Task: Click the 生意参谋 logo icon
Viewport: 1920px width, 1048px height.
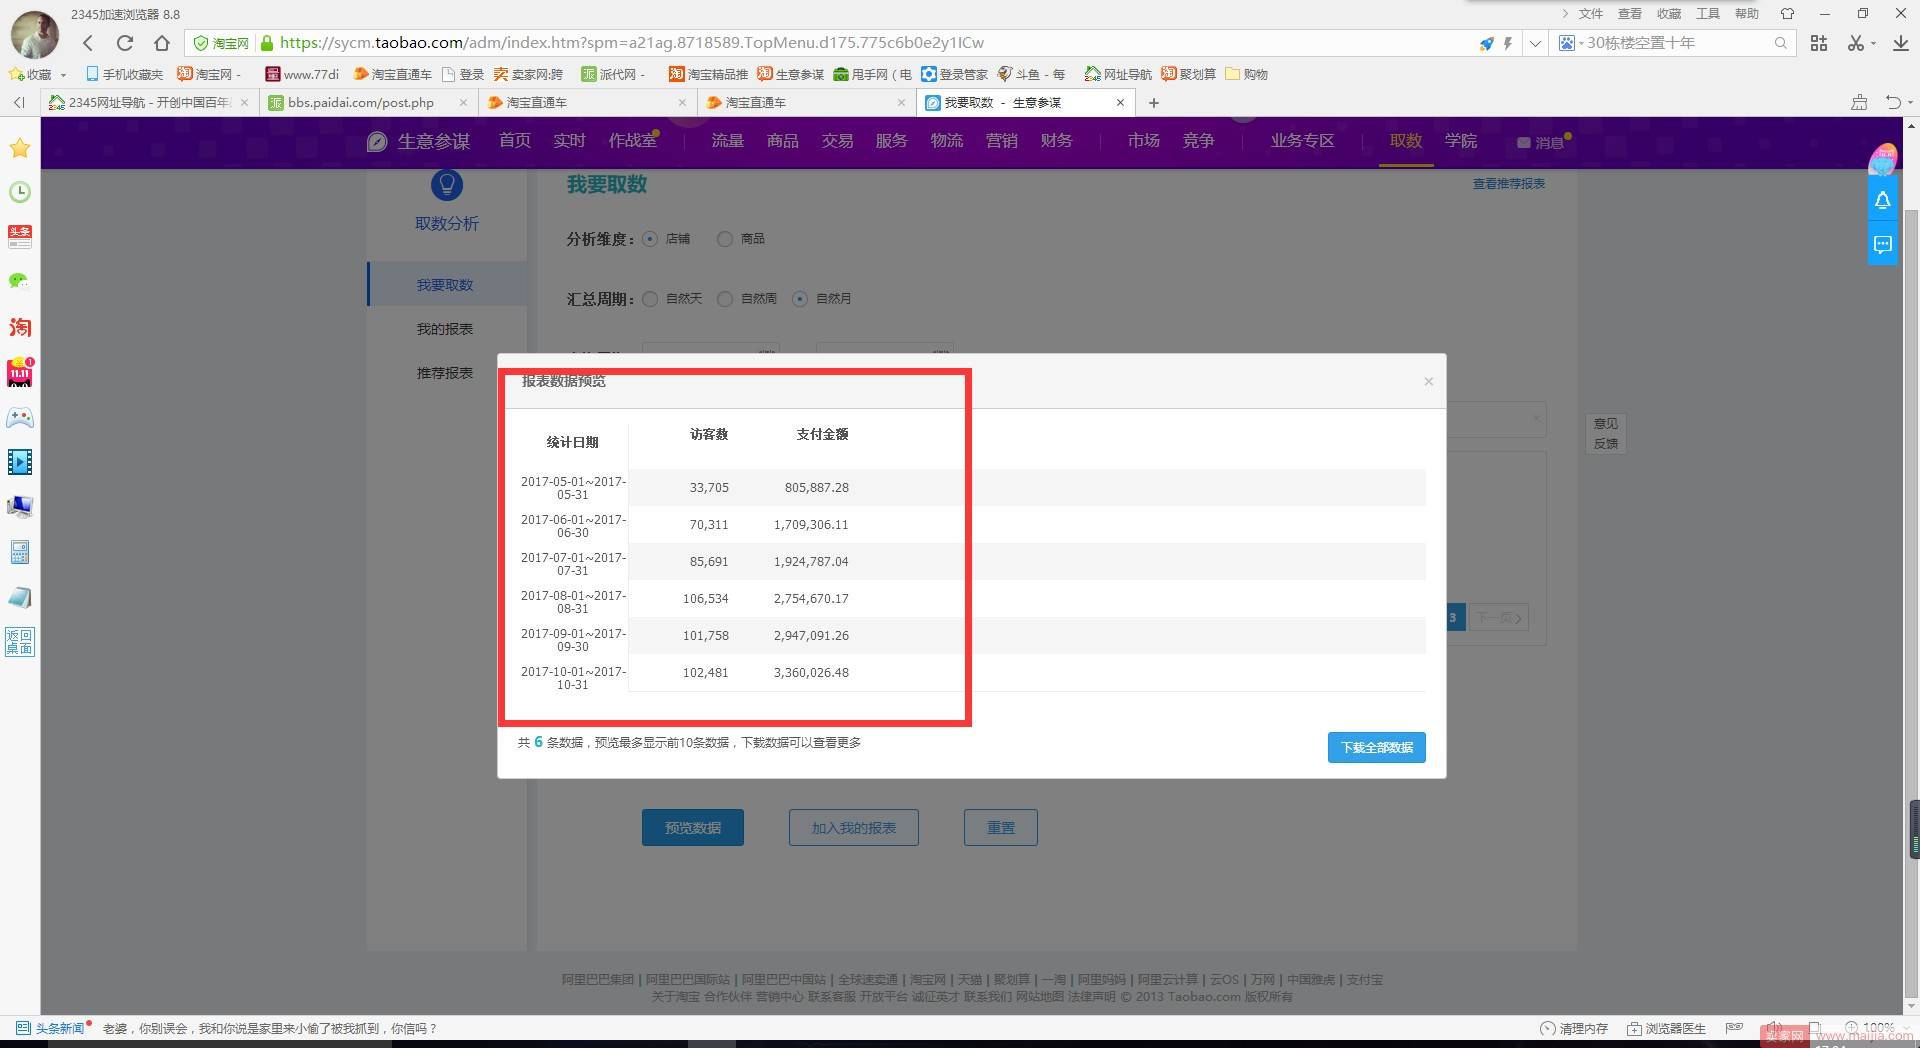Action: 377,142
